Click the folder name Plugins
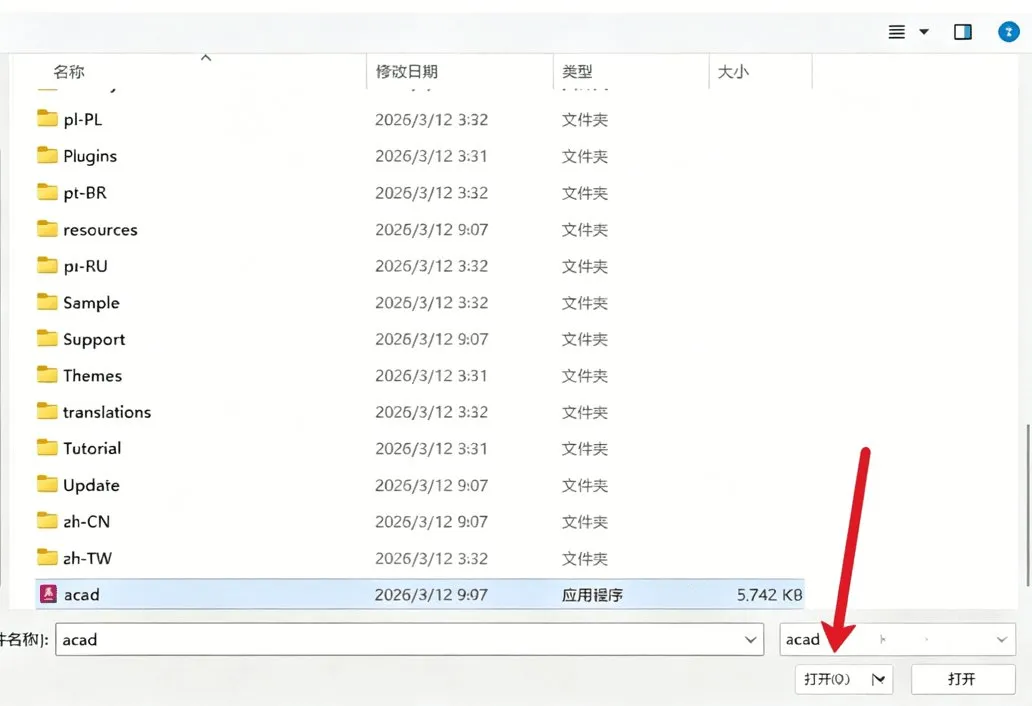This screenshot has height=706, width=1032. tap(90, 156)
